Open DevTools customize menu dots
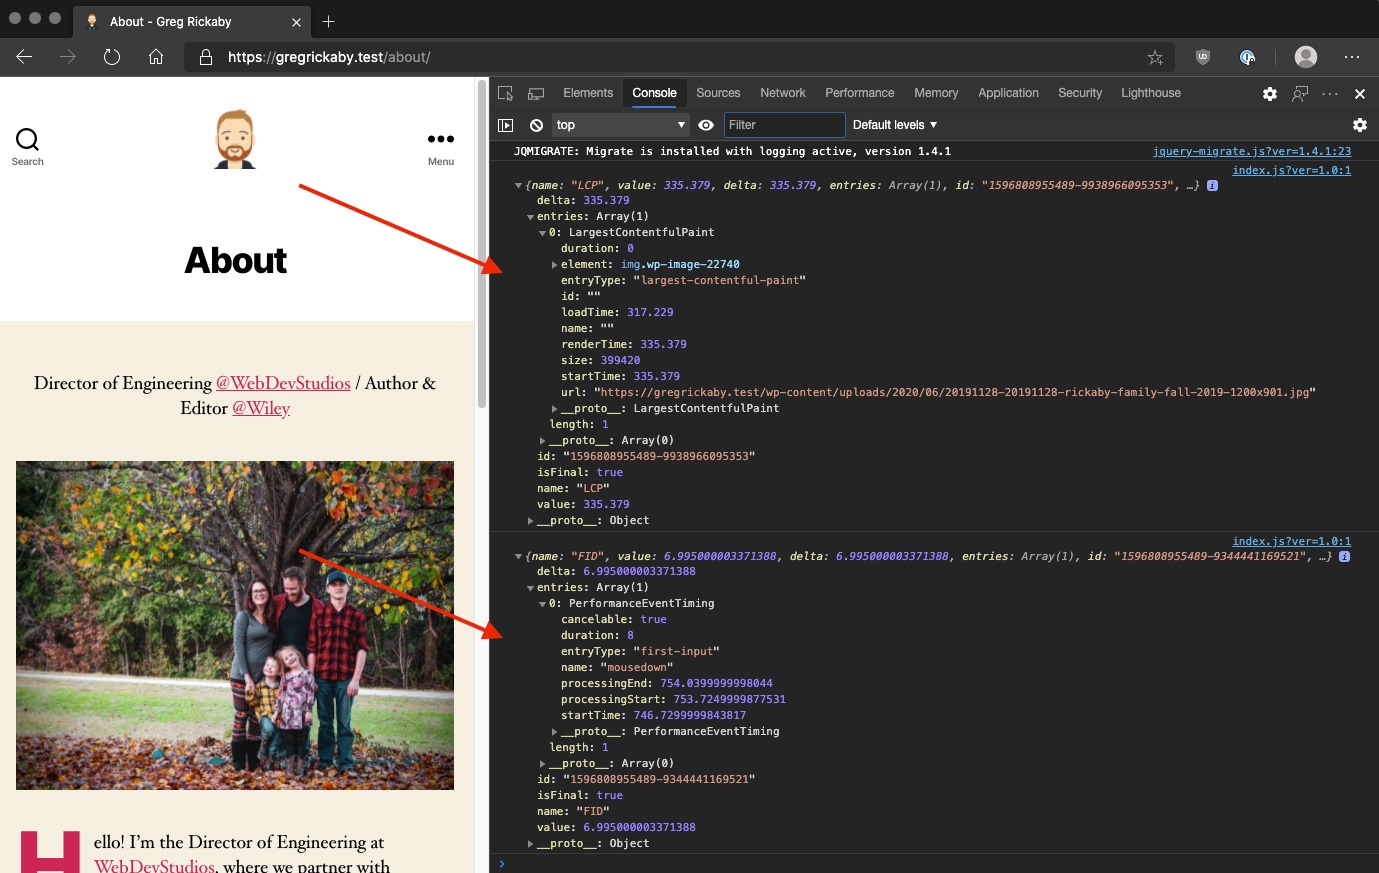This screenshot has width=1379, height=873. [1330, 93]
